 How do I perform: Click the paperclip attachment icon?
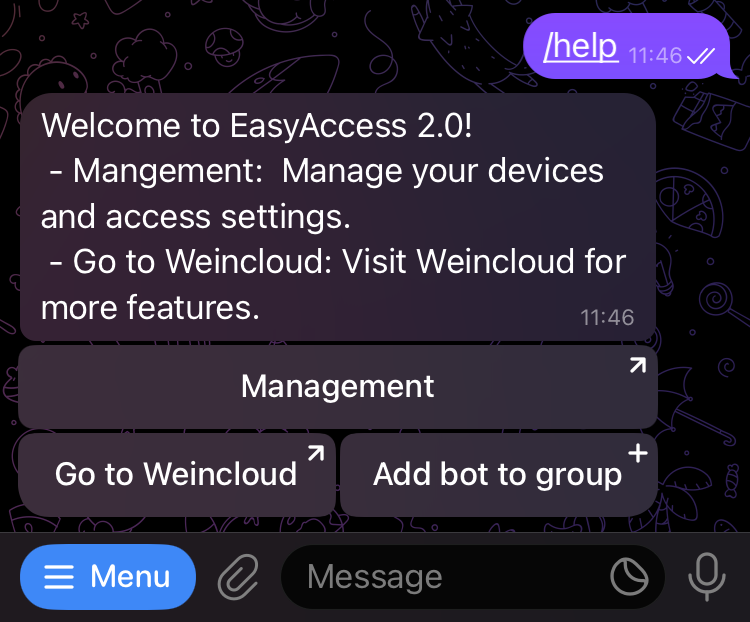238,577
